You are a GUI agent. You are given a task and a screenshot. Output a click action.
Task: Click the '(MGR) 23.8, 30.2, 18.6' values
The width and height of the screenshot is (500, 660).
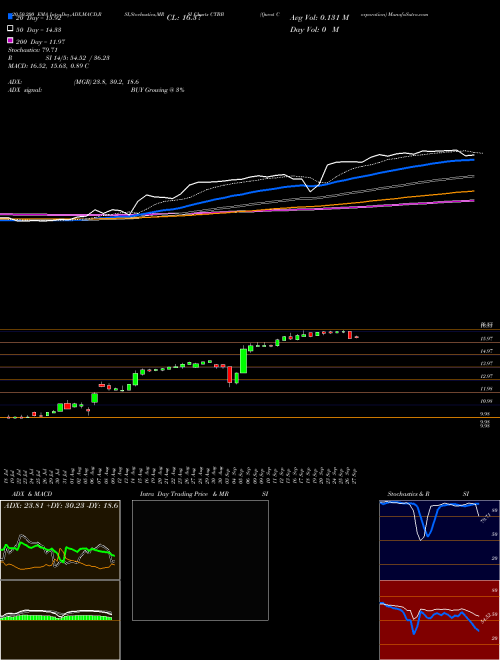pos(106,82)
